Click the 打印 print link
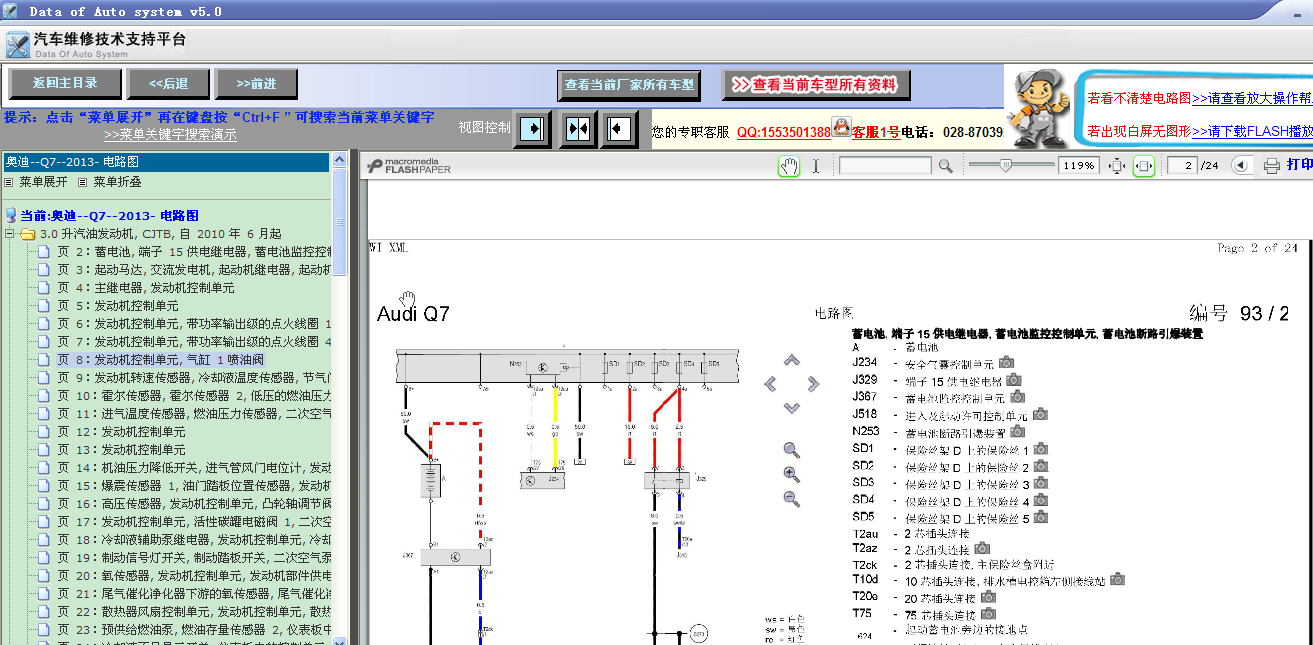The height and width of the screenshot is (645, 1313). 1299,165
